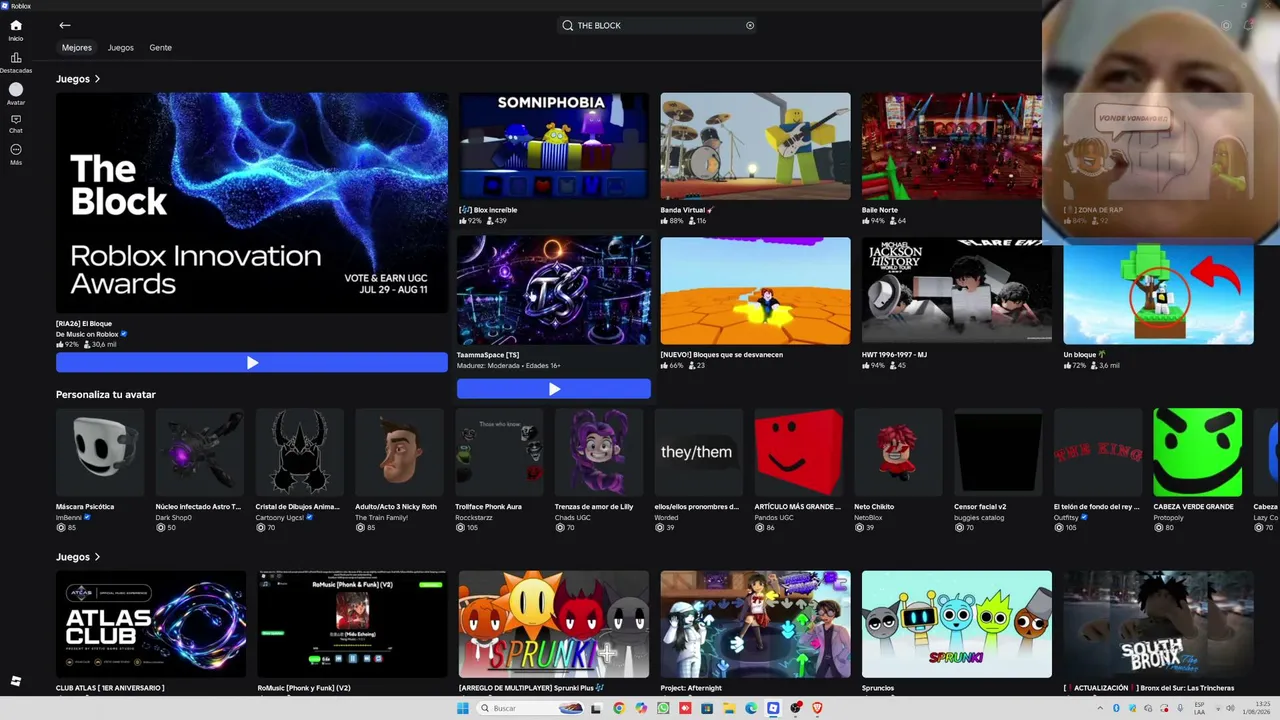Open the HWT 1996-1997 MJ thumbnail
The width and height of the screenshot is (1280, 720).
tap(957, 291)
